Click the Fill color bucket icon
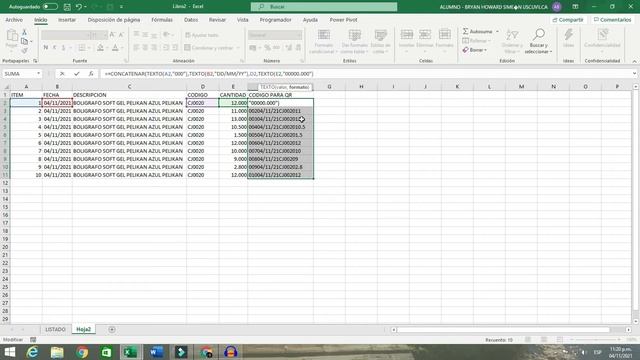The width and height of the screenshot is (640, 360). pos(100,48)
